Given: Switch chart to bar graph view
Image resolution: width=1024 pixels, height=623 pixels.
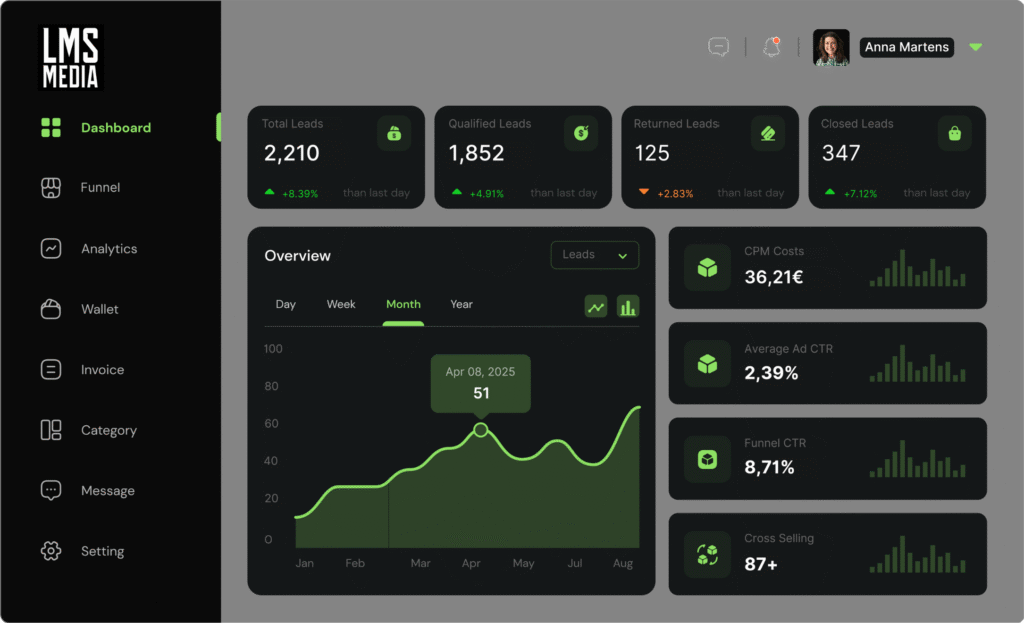Looking at the screenshot, I should click(x=628, y=307).
